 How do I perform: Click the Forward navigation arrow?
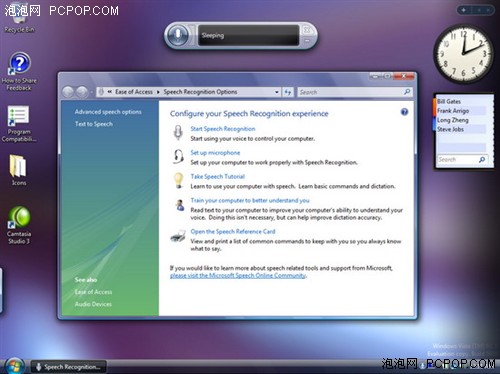coord(82,92)
